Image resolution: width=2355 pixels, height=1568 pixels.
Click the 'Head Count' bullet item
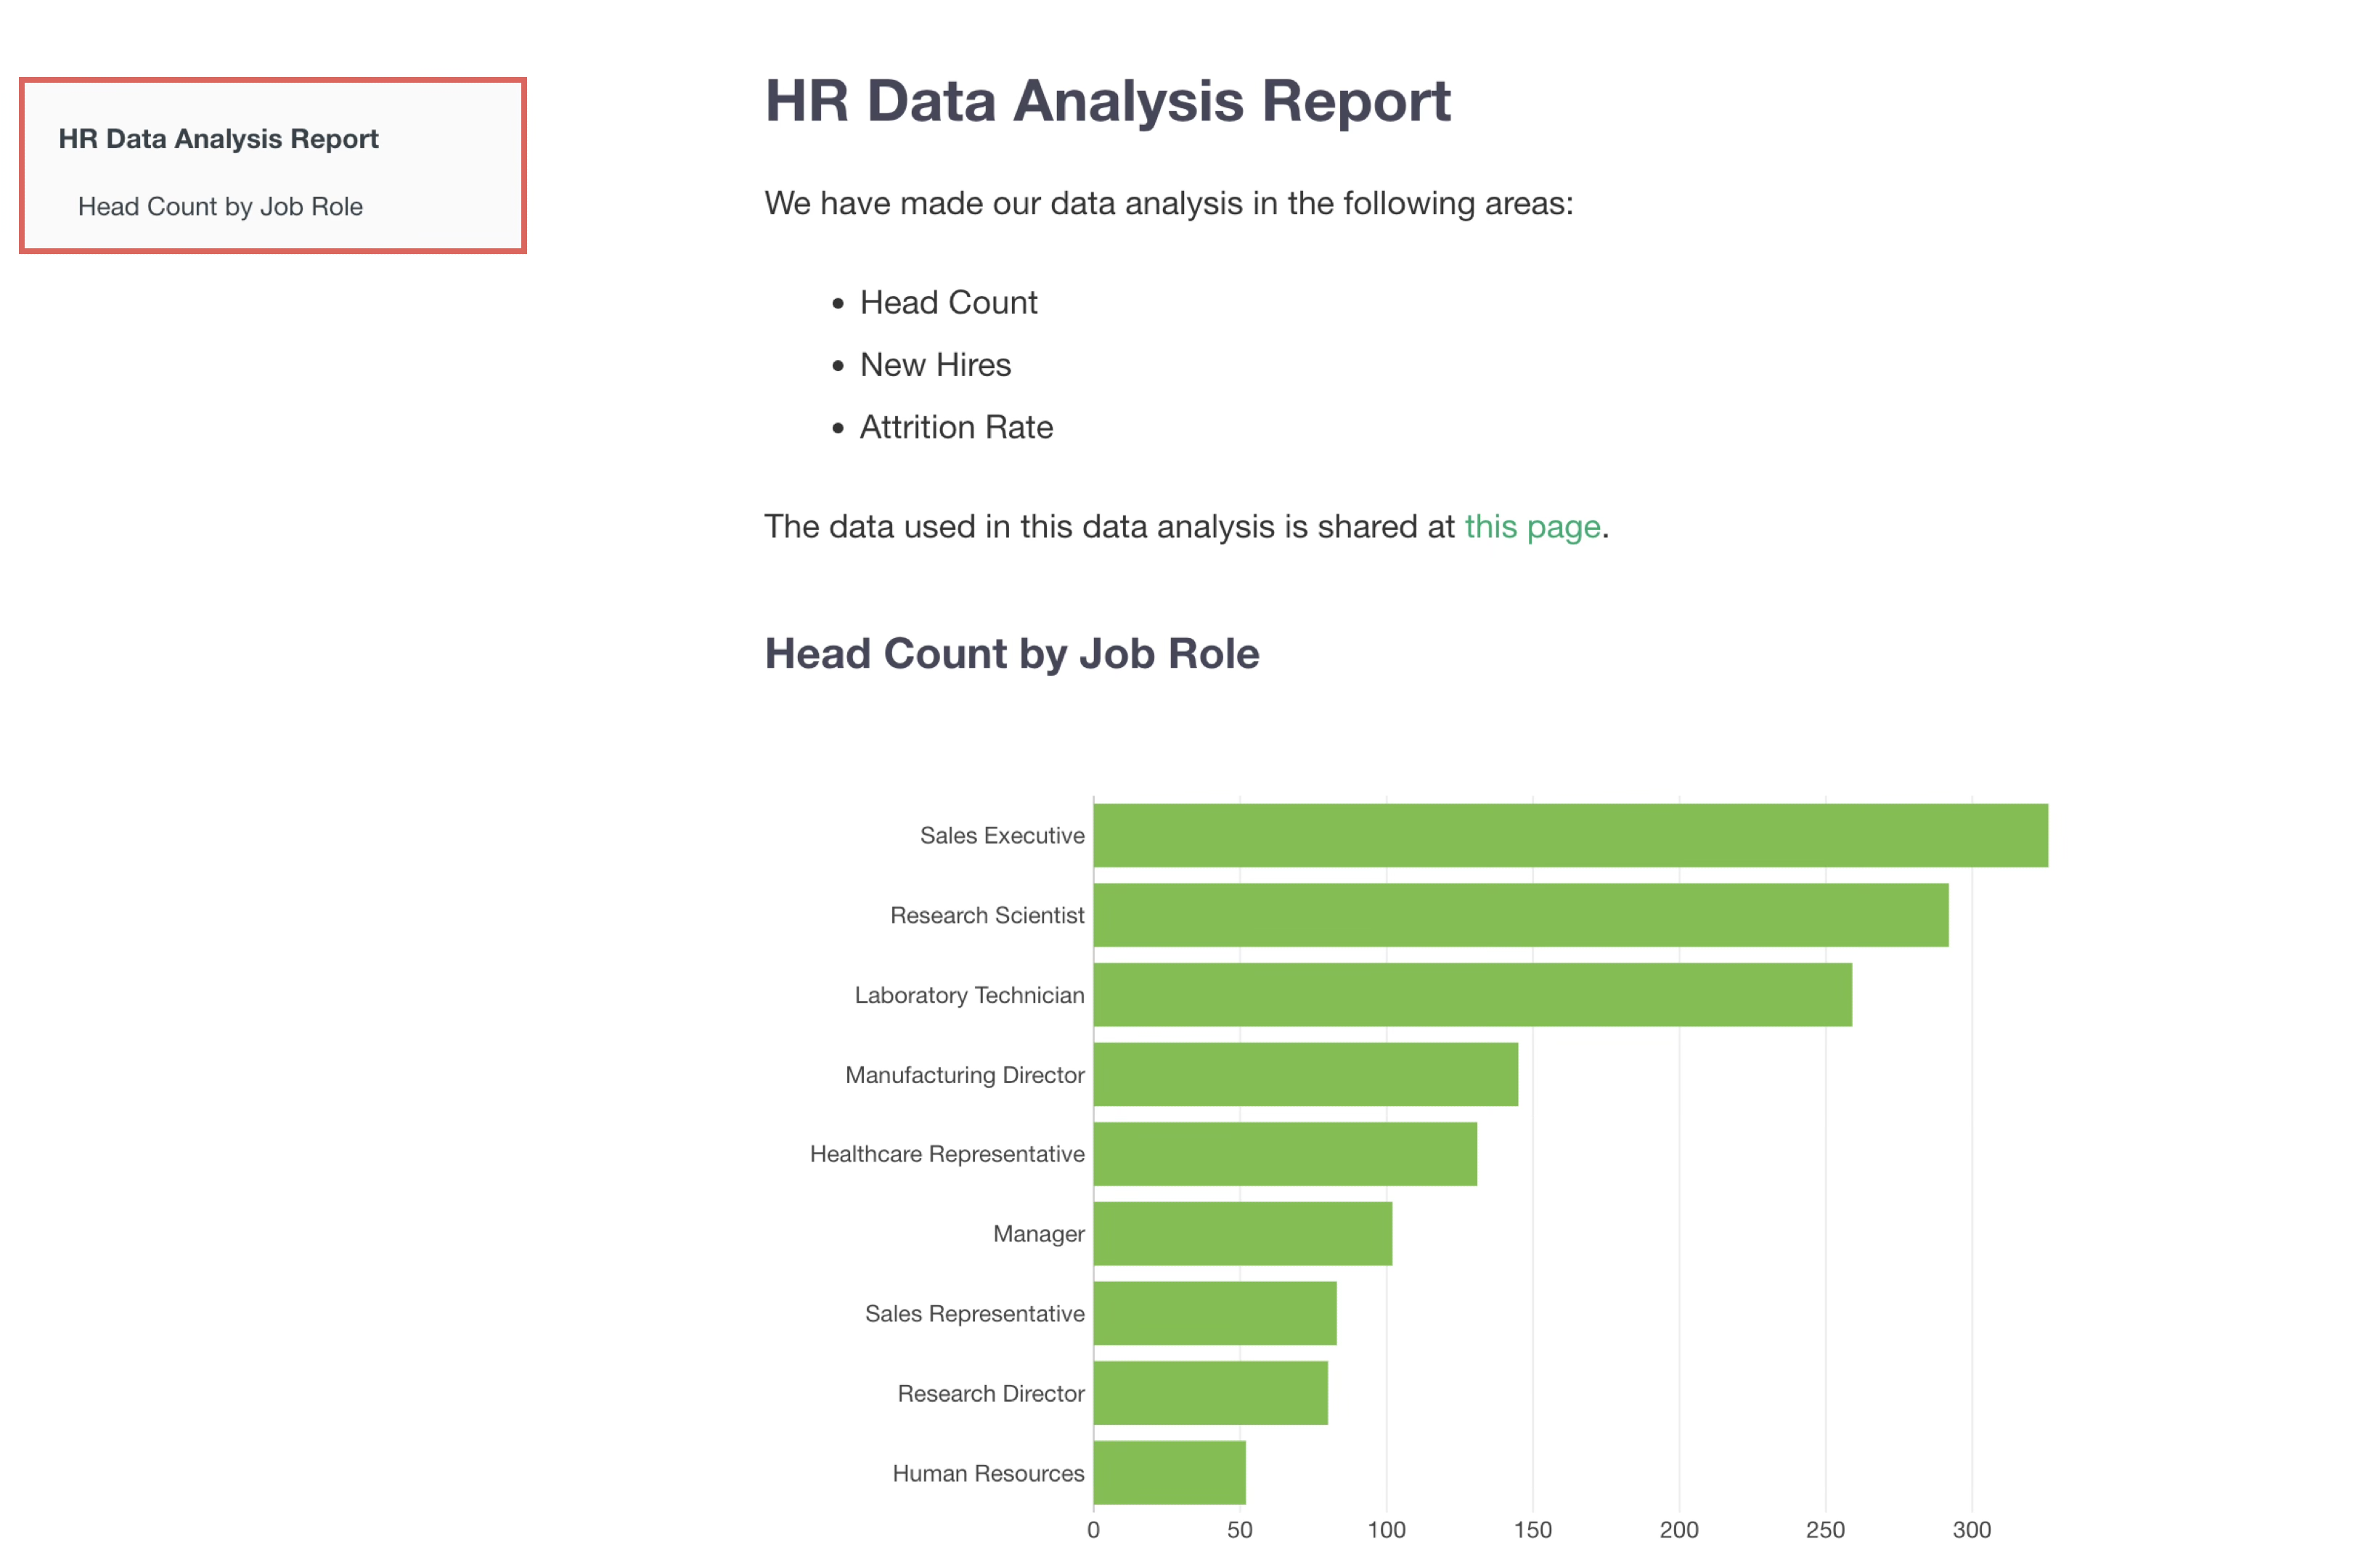[948, 303]
